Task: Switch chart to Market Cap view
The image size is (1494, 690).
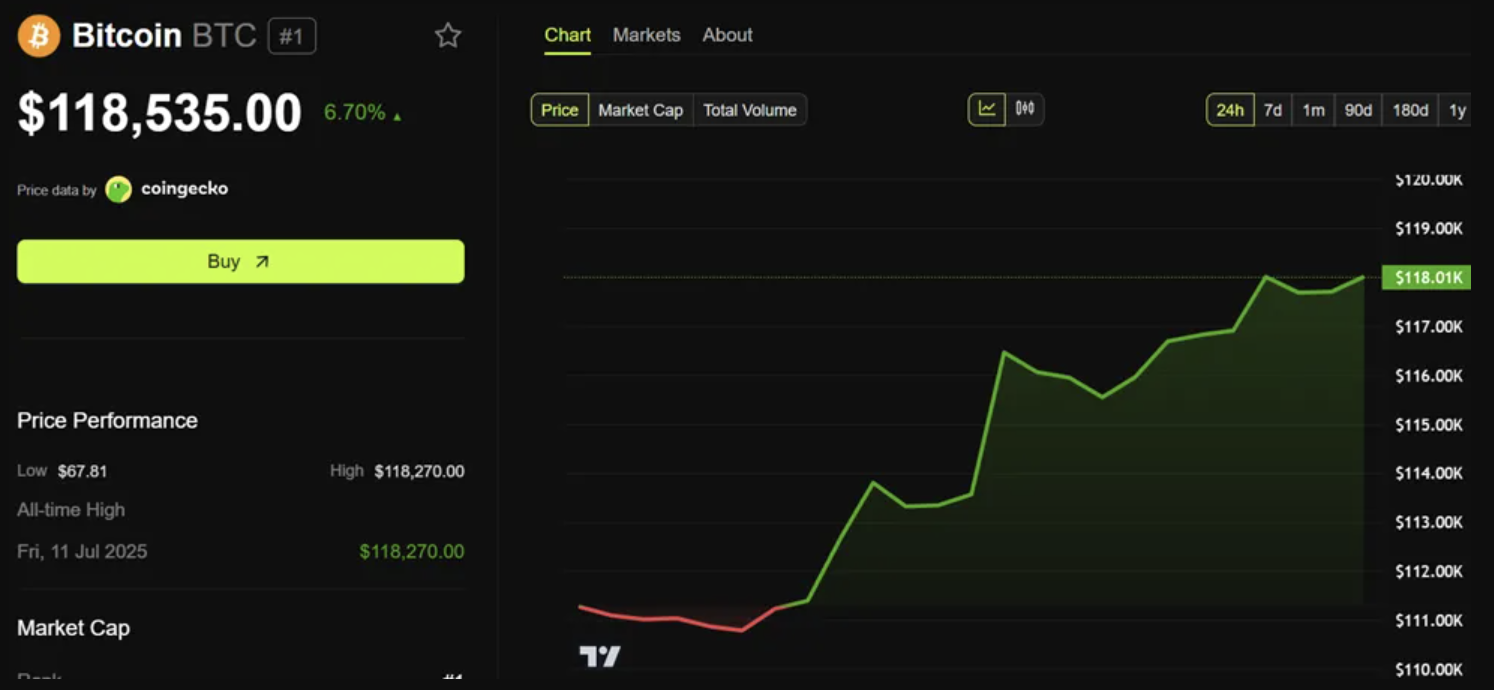Action: click(x=640, y=110)
